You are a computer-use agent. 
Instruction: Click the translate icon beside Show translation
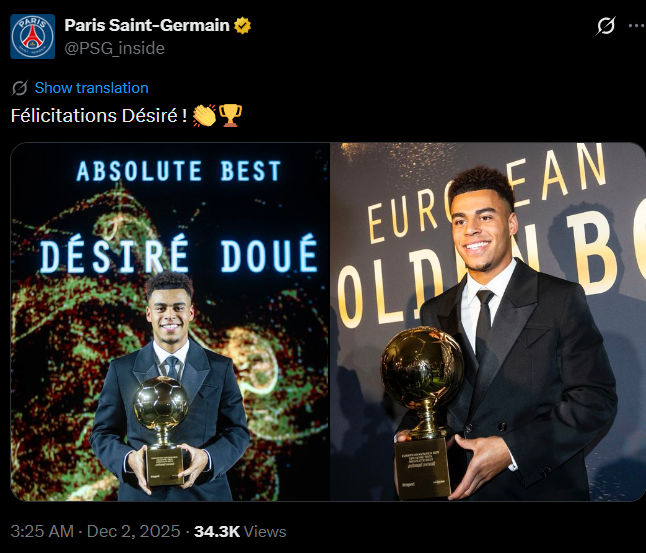[20, 88]
